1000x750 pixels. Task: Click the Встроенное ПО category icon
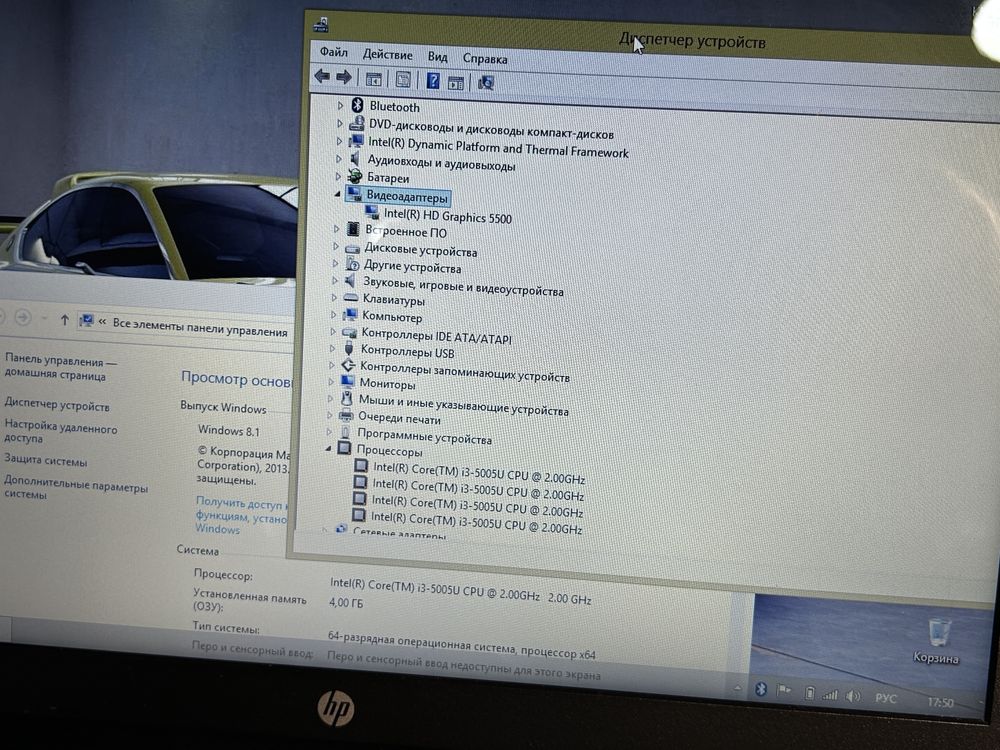tap(353, 228)
